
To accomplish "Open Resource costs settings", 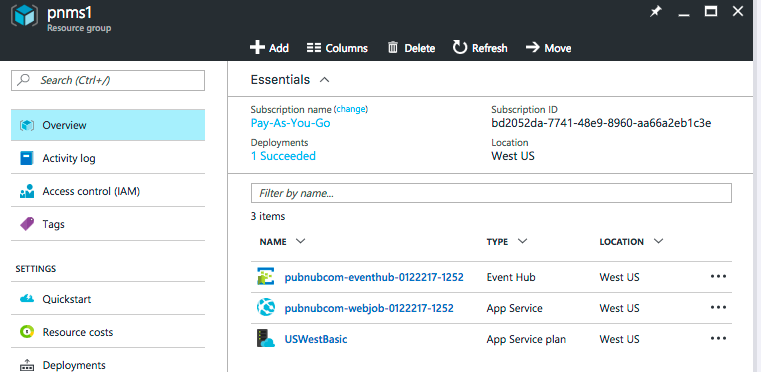I will coord(108,332).
